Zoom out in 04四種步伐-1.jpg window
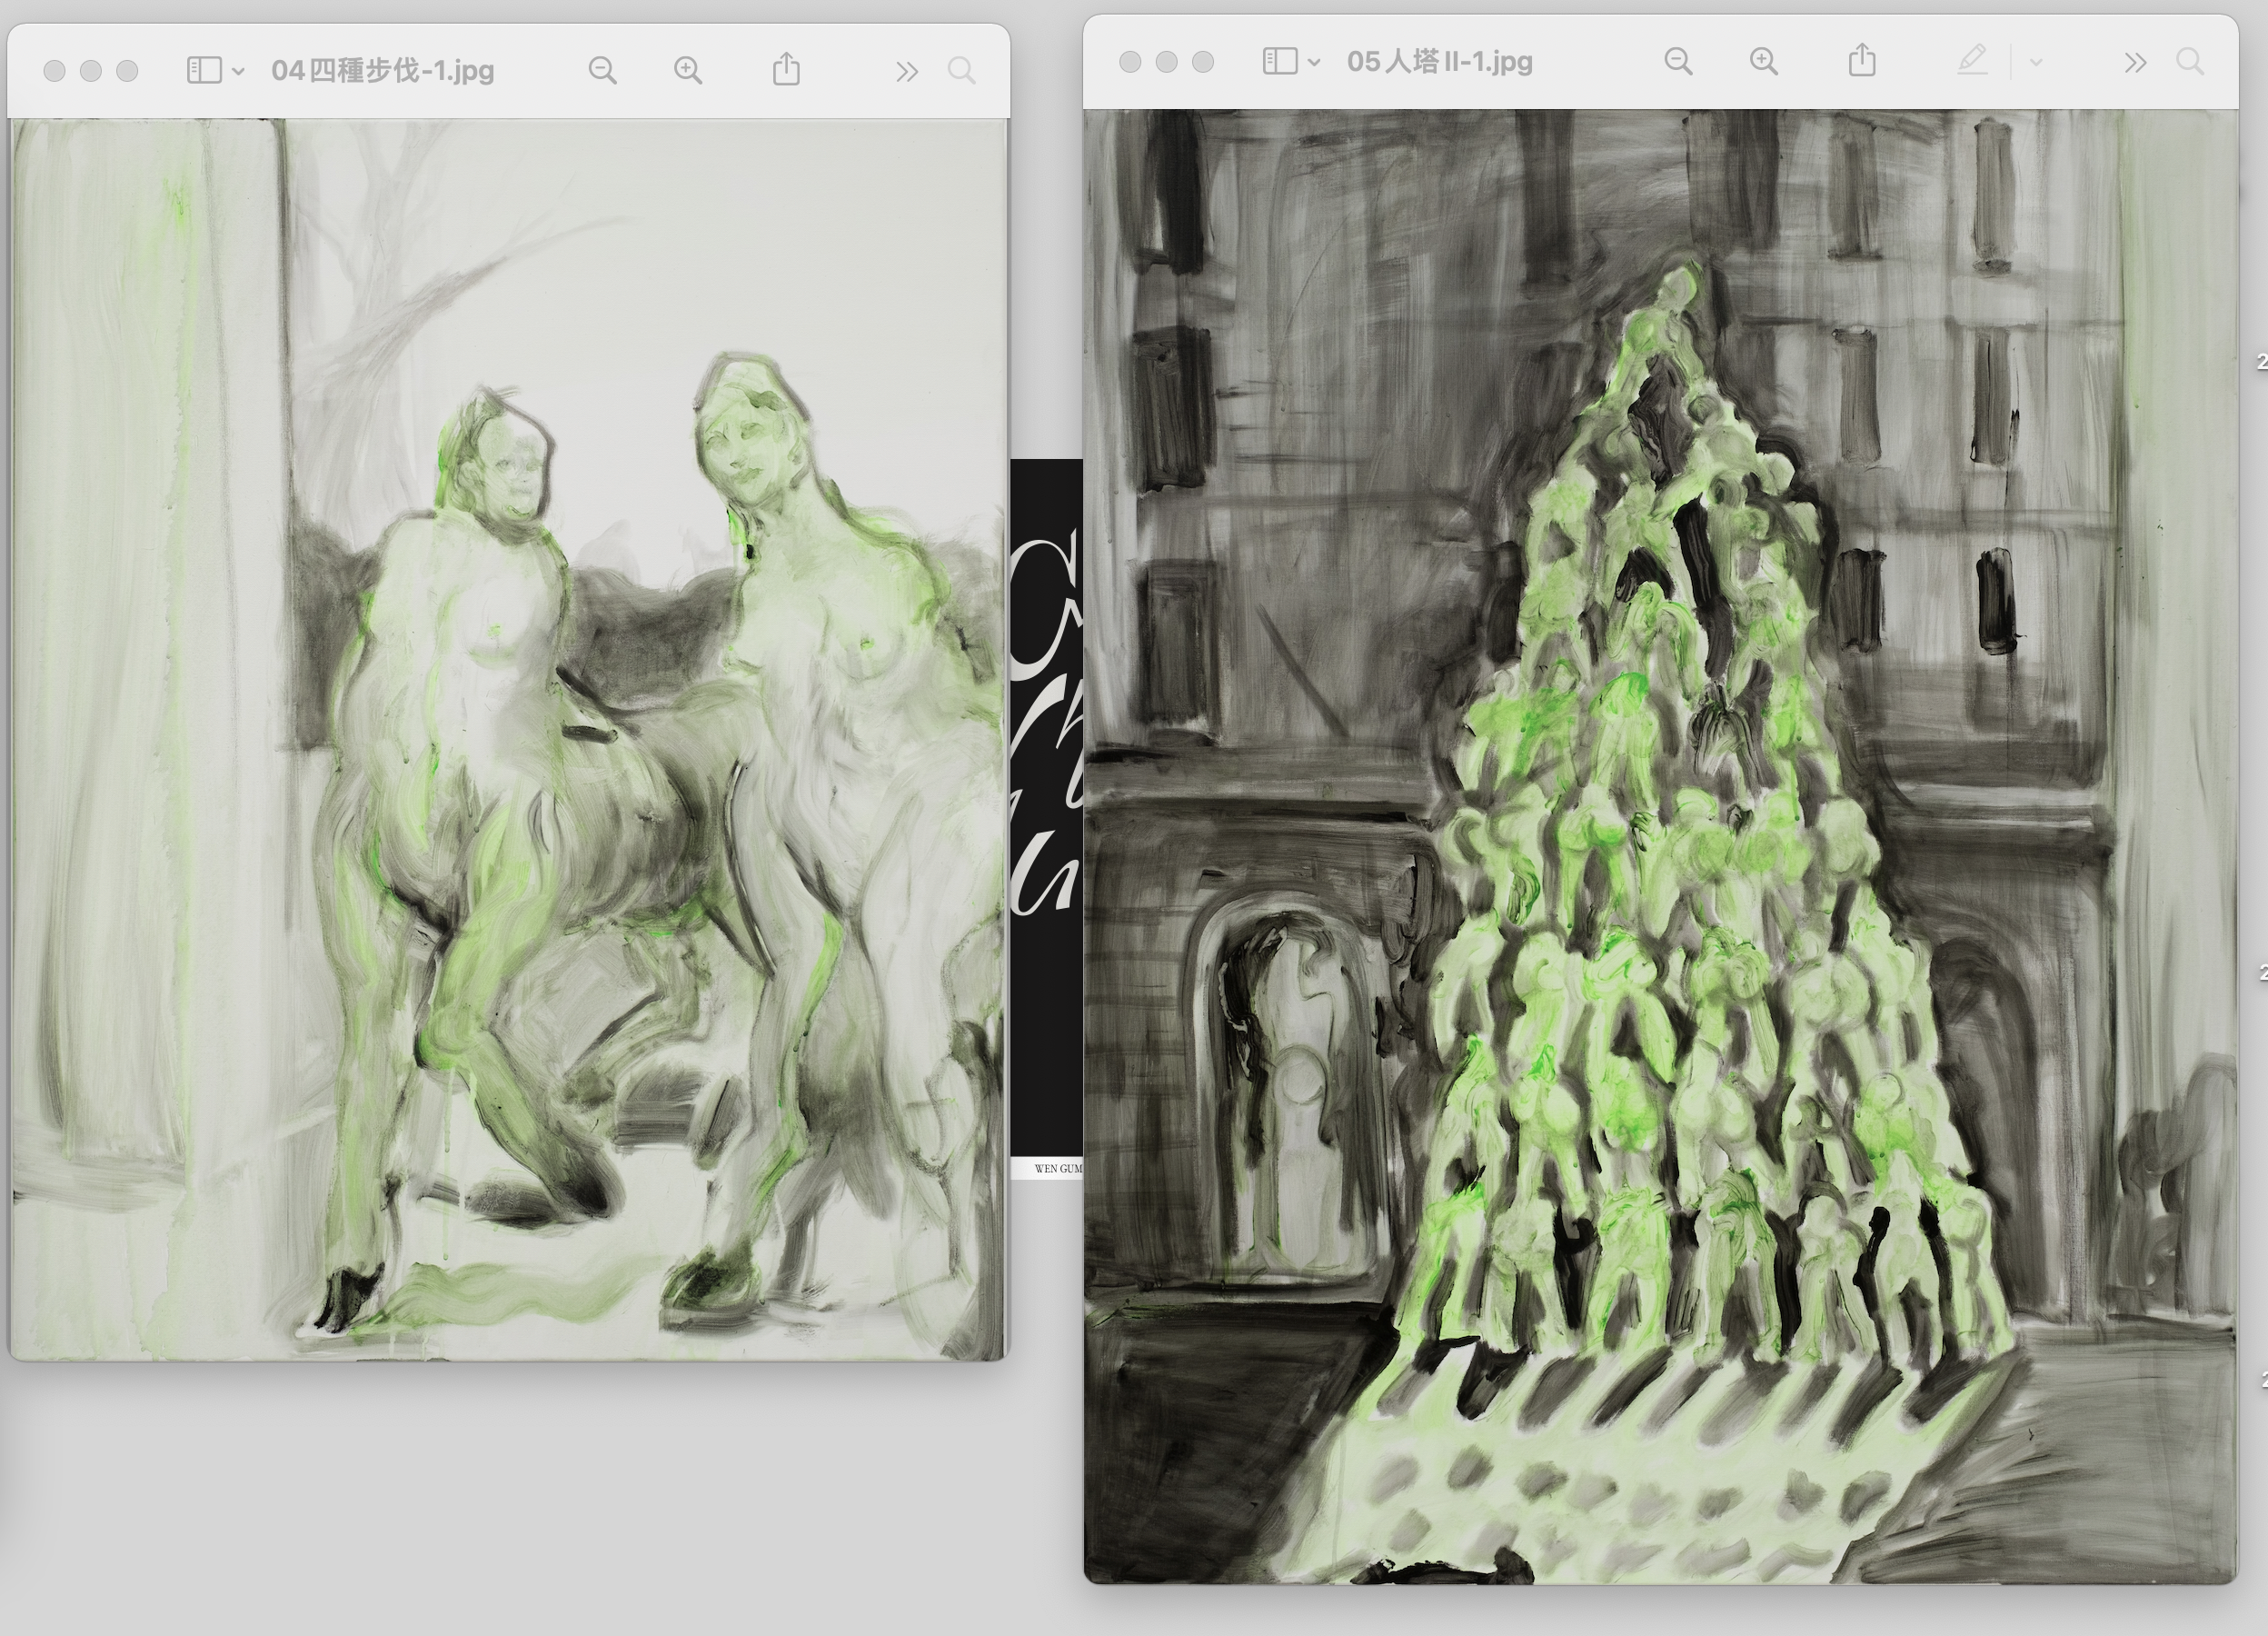This screenshot has width=2268, height=1636. pos(602,70)
